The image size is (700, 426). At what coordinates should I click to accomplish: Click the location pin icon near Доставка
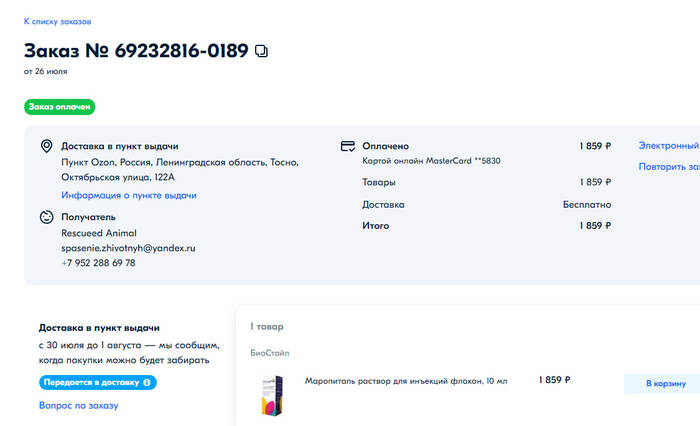click(46, 146)
